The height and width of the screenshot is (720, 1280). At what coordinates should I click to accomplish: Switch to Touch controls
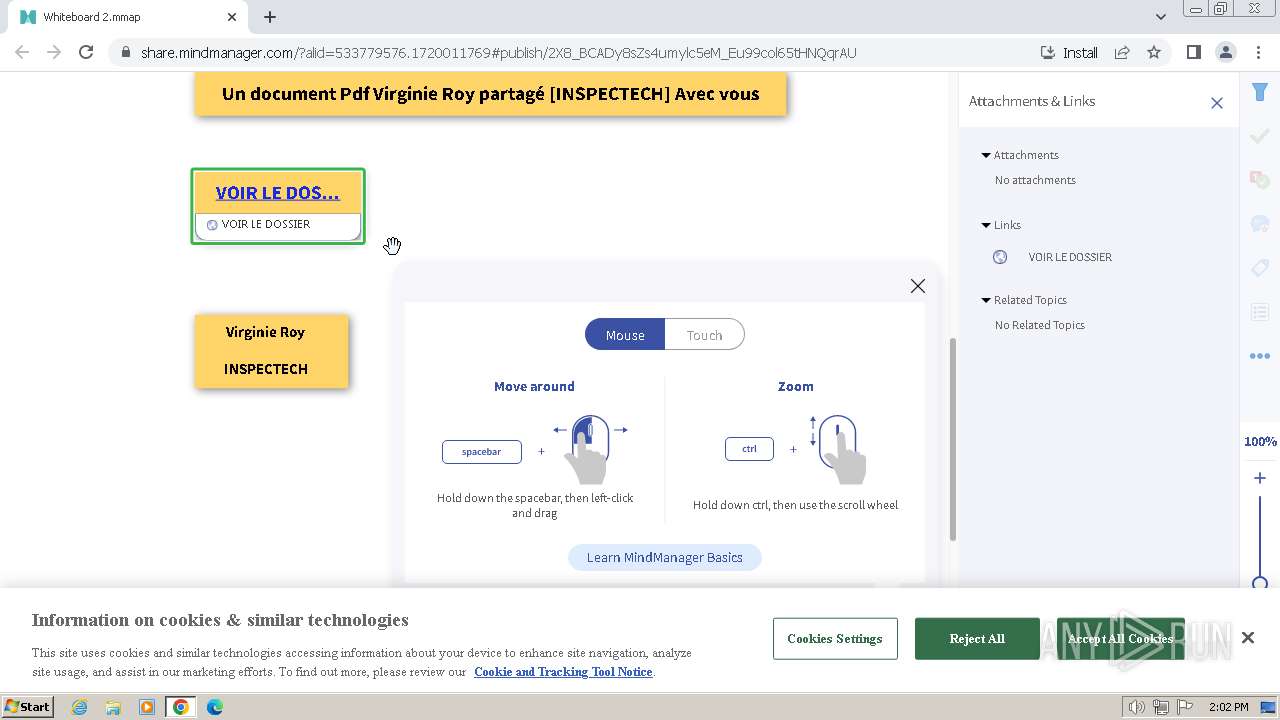(704, 335)
